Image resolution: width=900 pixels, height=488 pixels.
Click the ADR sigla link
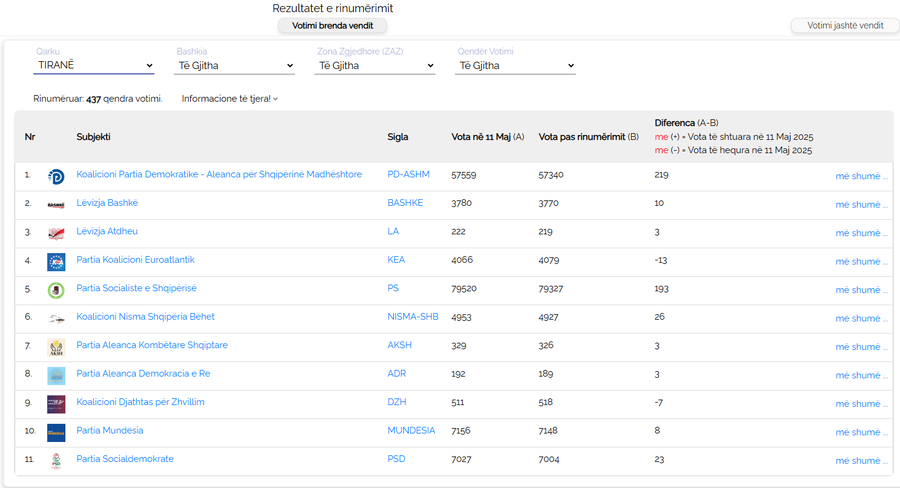(x=397, y=373)
